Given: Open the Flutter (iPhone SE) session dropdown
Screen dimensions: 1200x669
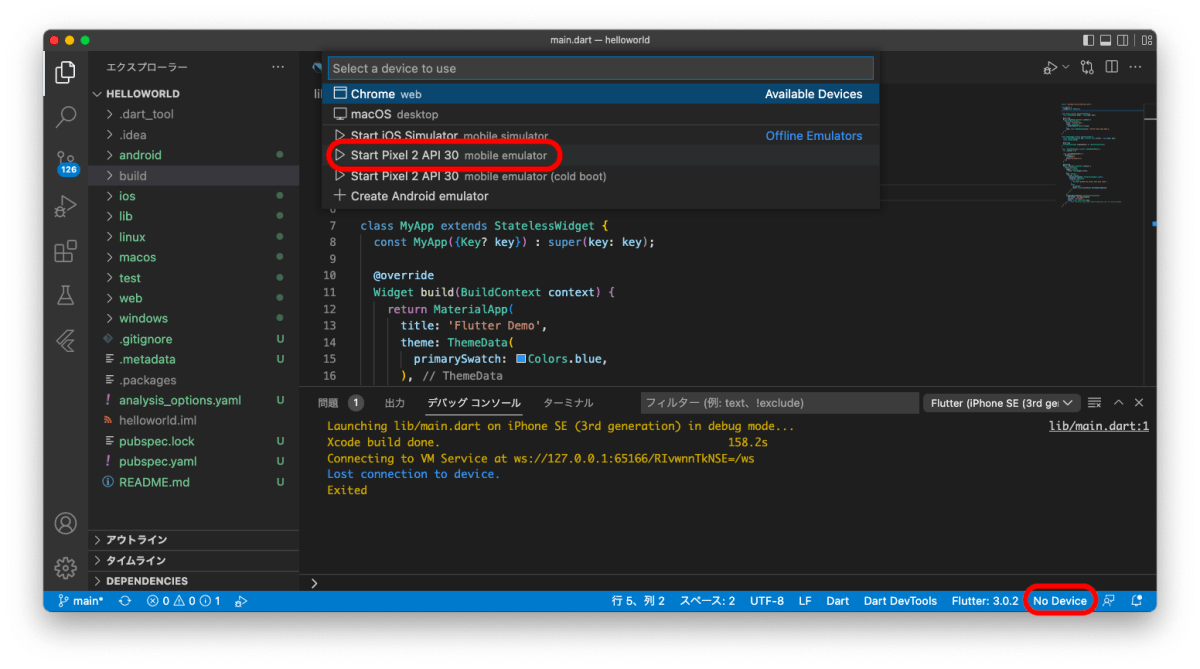Looking at the screenshot, I should pos(1002,403).
